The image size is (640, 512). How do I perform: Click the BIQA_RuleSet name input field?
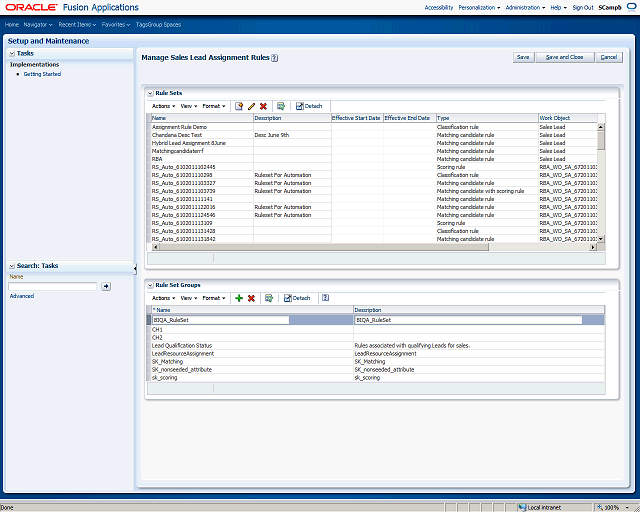[221, 320]
